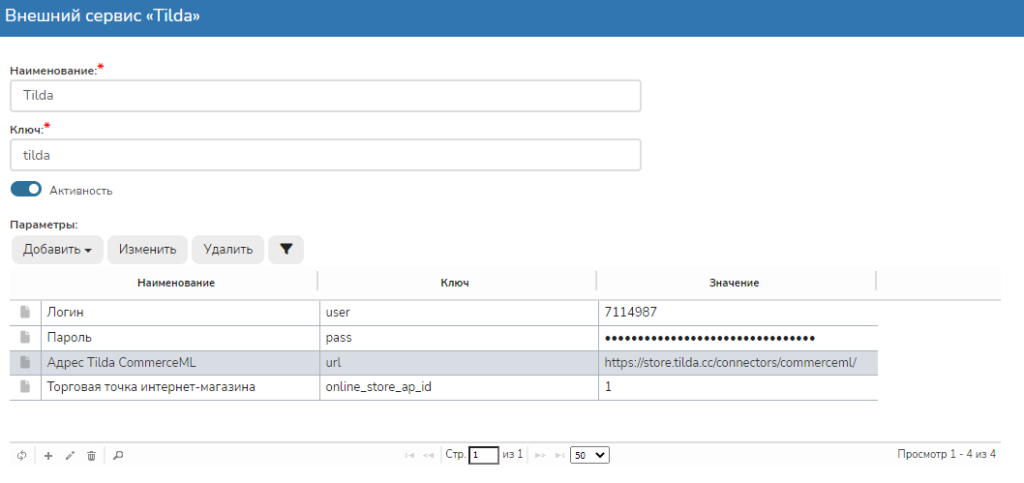Open the filter funnel button above the table
The height and width of the screenshot is (483, 1024).
286,249
